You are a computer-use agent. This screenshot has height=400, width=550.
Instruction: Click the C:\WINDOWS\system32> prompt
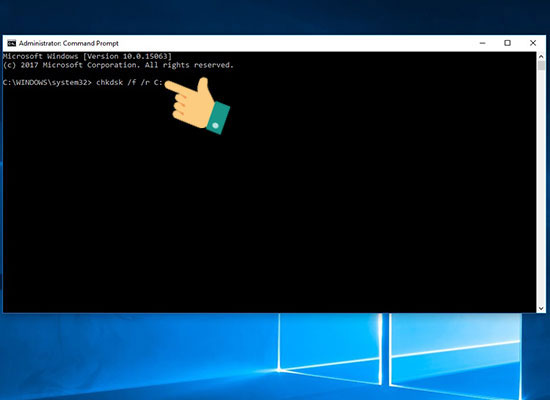(47, 82)
